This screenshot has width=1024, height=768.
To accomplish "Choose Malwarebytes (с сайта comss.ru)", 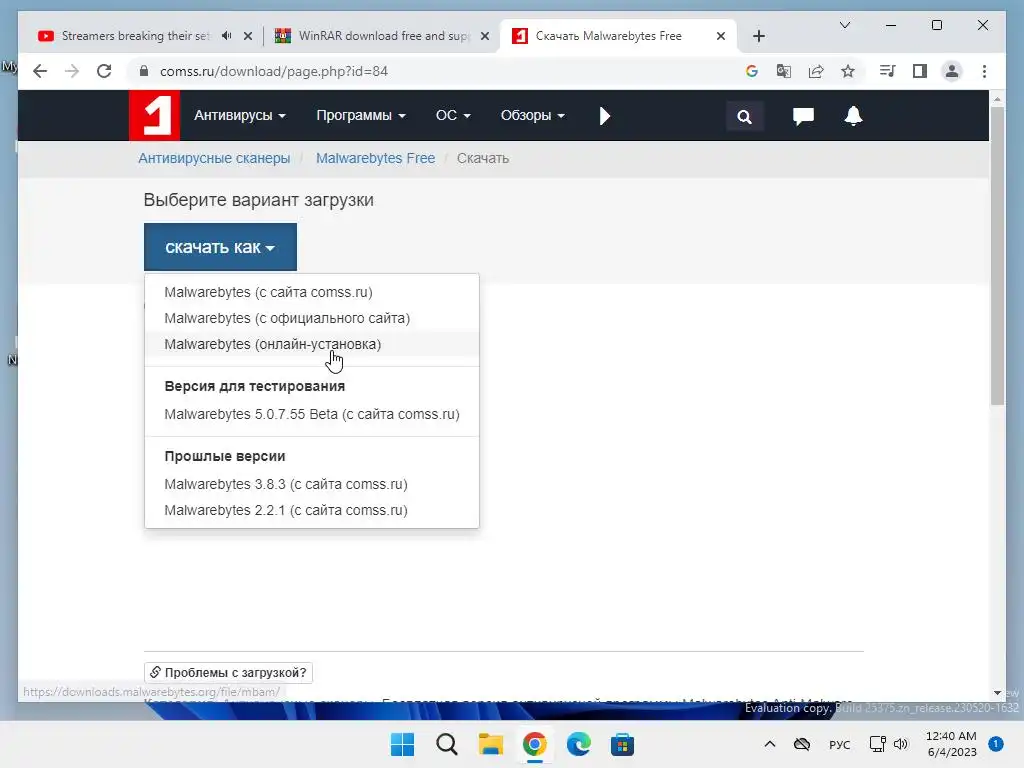I will 312,292.
